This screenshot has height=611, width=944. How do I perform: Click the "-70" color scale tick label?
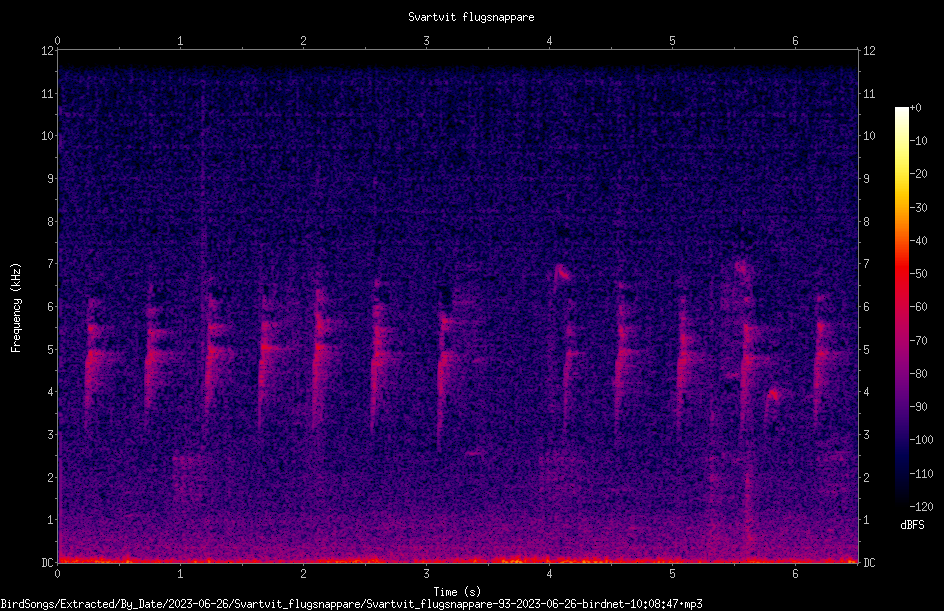(x=918, y=341)
